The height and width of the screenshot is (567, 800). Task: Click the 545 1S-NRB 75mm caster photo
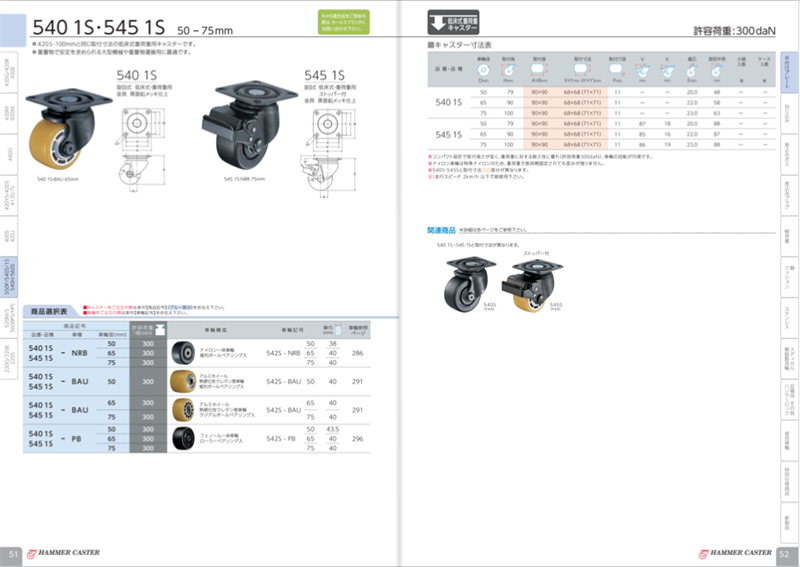(250, 124)
